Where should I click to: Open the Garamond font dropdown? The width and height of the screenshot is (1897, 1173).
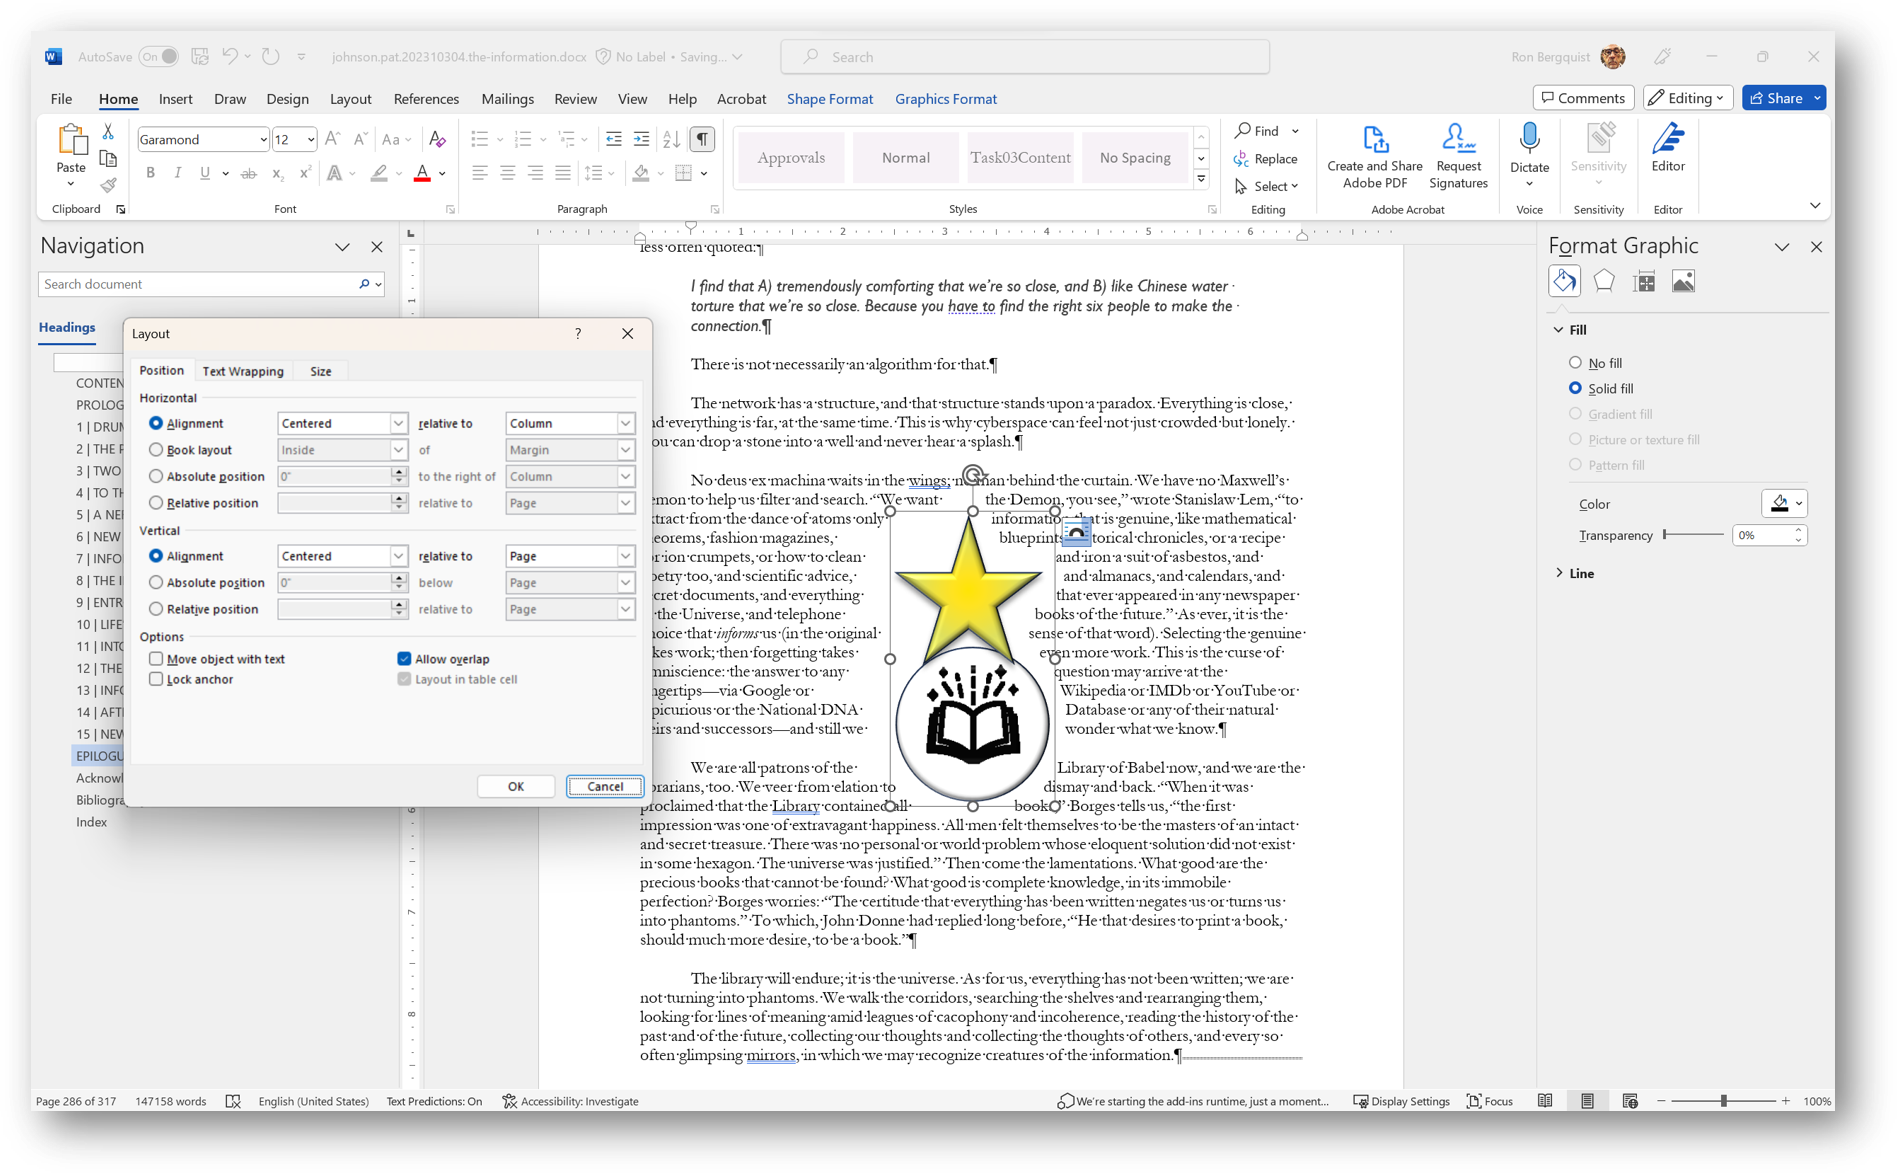tap(264, 139)
